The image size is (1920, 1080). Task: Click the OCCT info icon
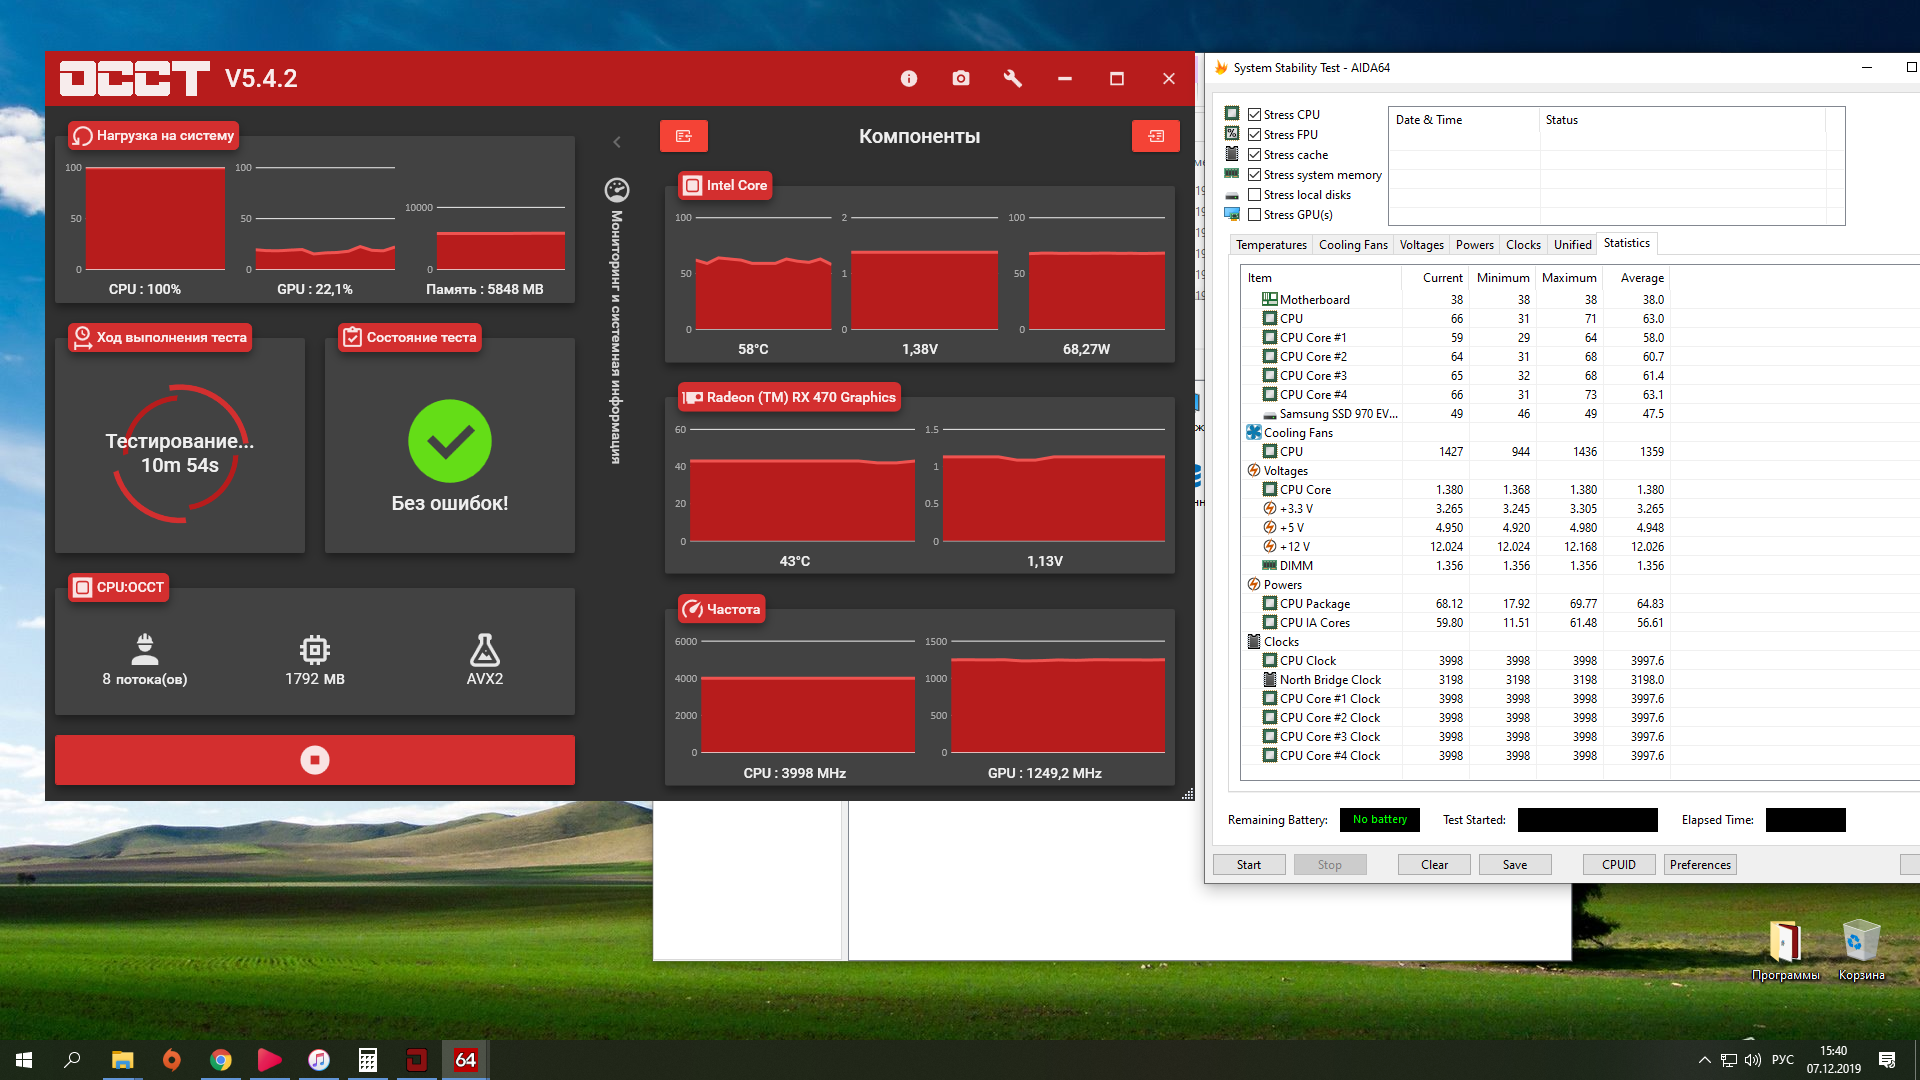tap(908, 79)
